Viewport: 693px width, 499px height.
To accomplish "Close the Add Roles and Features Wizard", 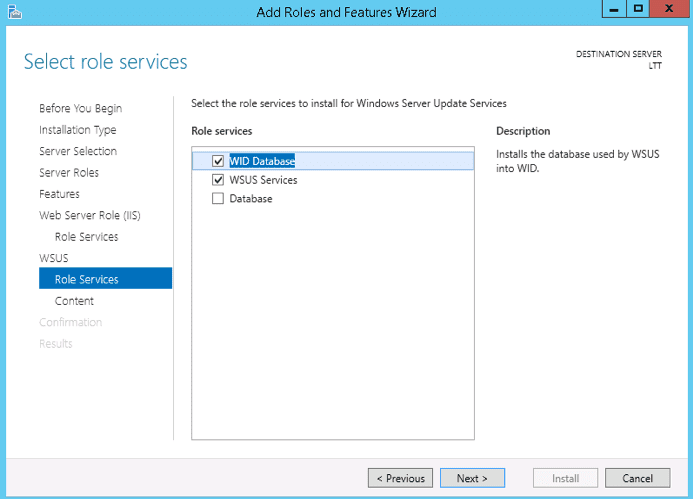I will click(670, 10).
